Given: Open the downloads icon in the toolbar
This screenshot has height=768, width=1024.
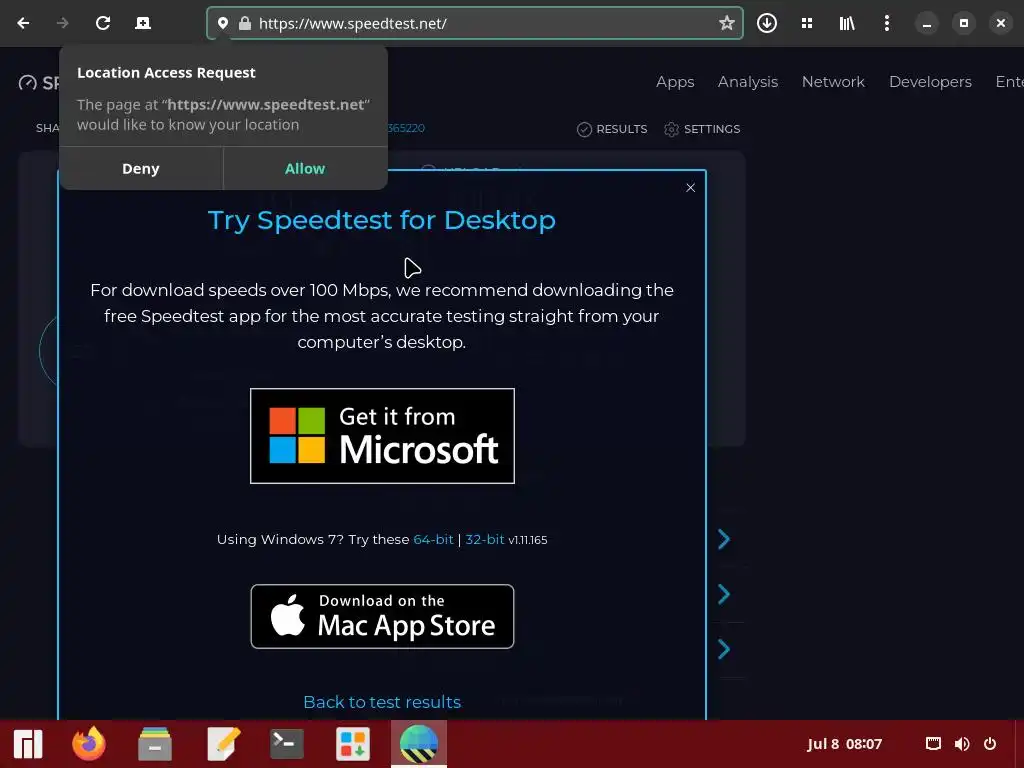Looking at the screenshot, I should point(767,24).
